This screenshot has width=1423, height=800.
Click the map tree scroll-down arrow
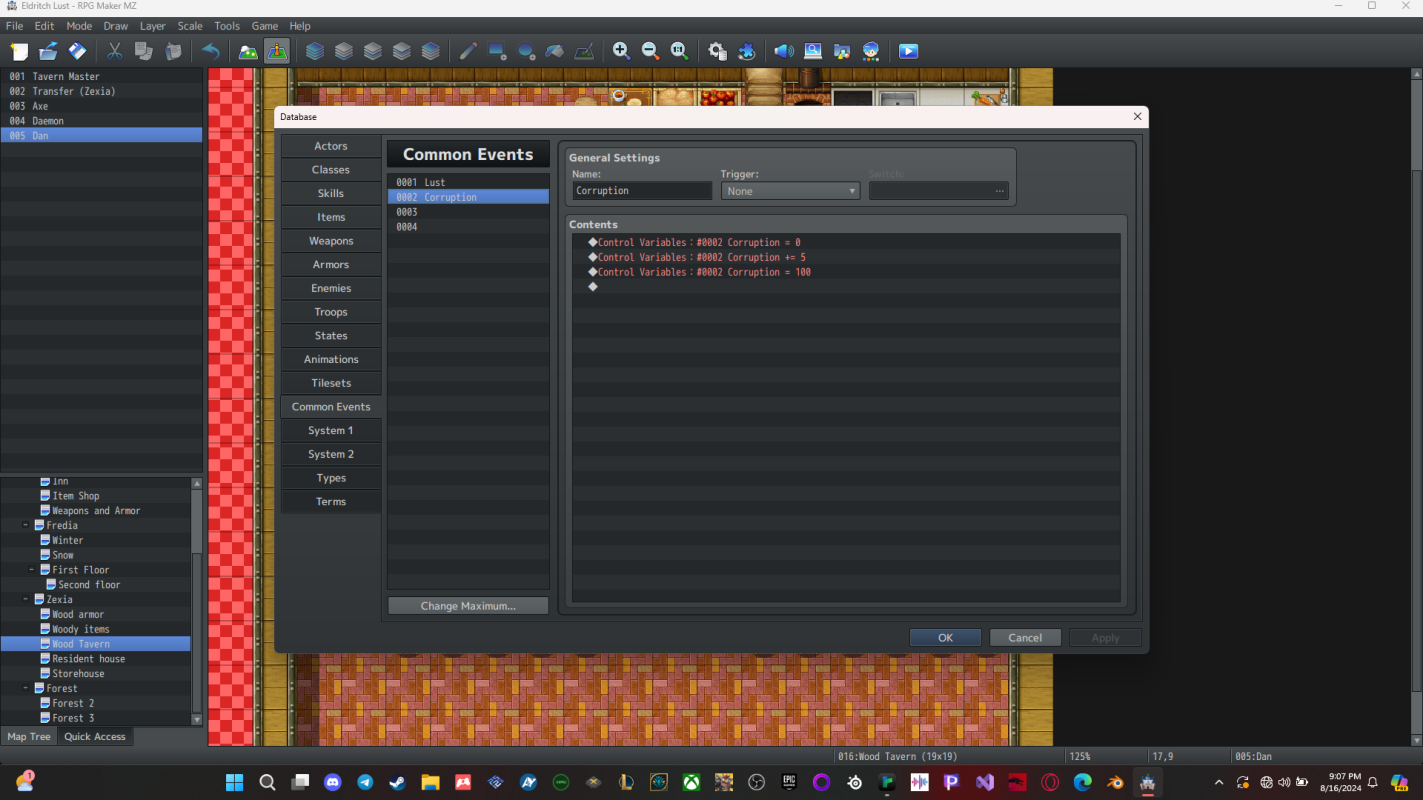196,719
